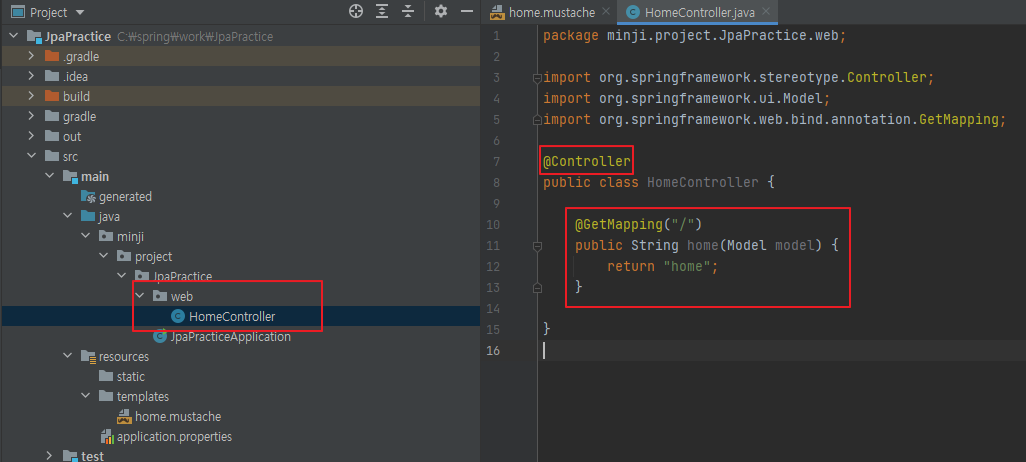Click the "home" return string on line 12
Screen dimensions: 1026x462
click(686, 266)
